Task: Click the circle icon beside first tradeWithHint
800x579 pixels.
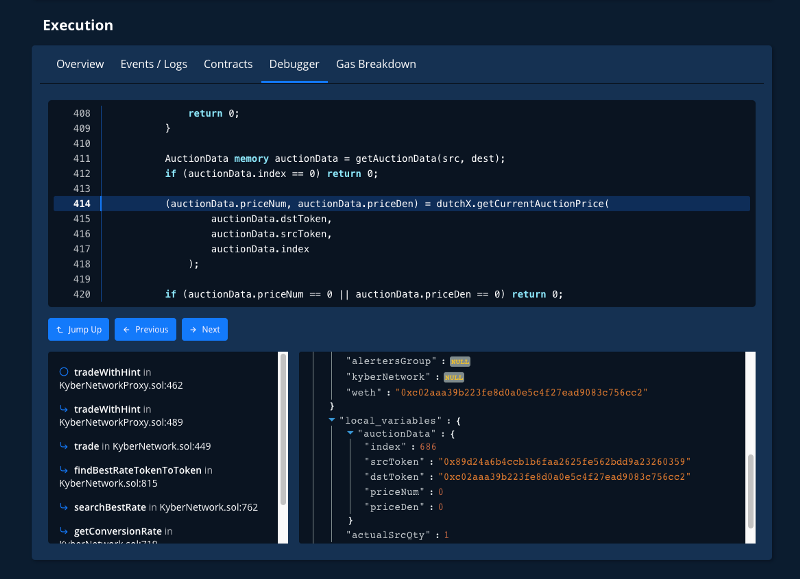Action: pyautogui.click(x=64, y=372)
